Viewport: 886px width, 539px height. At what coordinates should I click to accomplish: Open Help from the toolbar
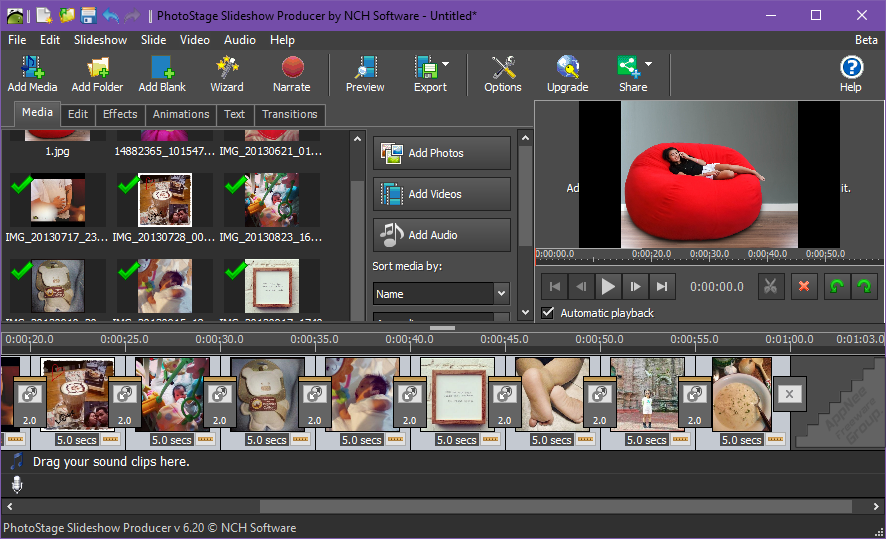(x=851, y=73)
